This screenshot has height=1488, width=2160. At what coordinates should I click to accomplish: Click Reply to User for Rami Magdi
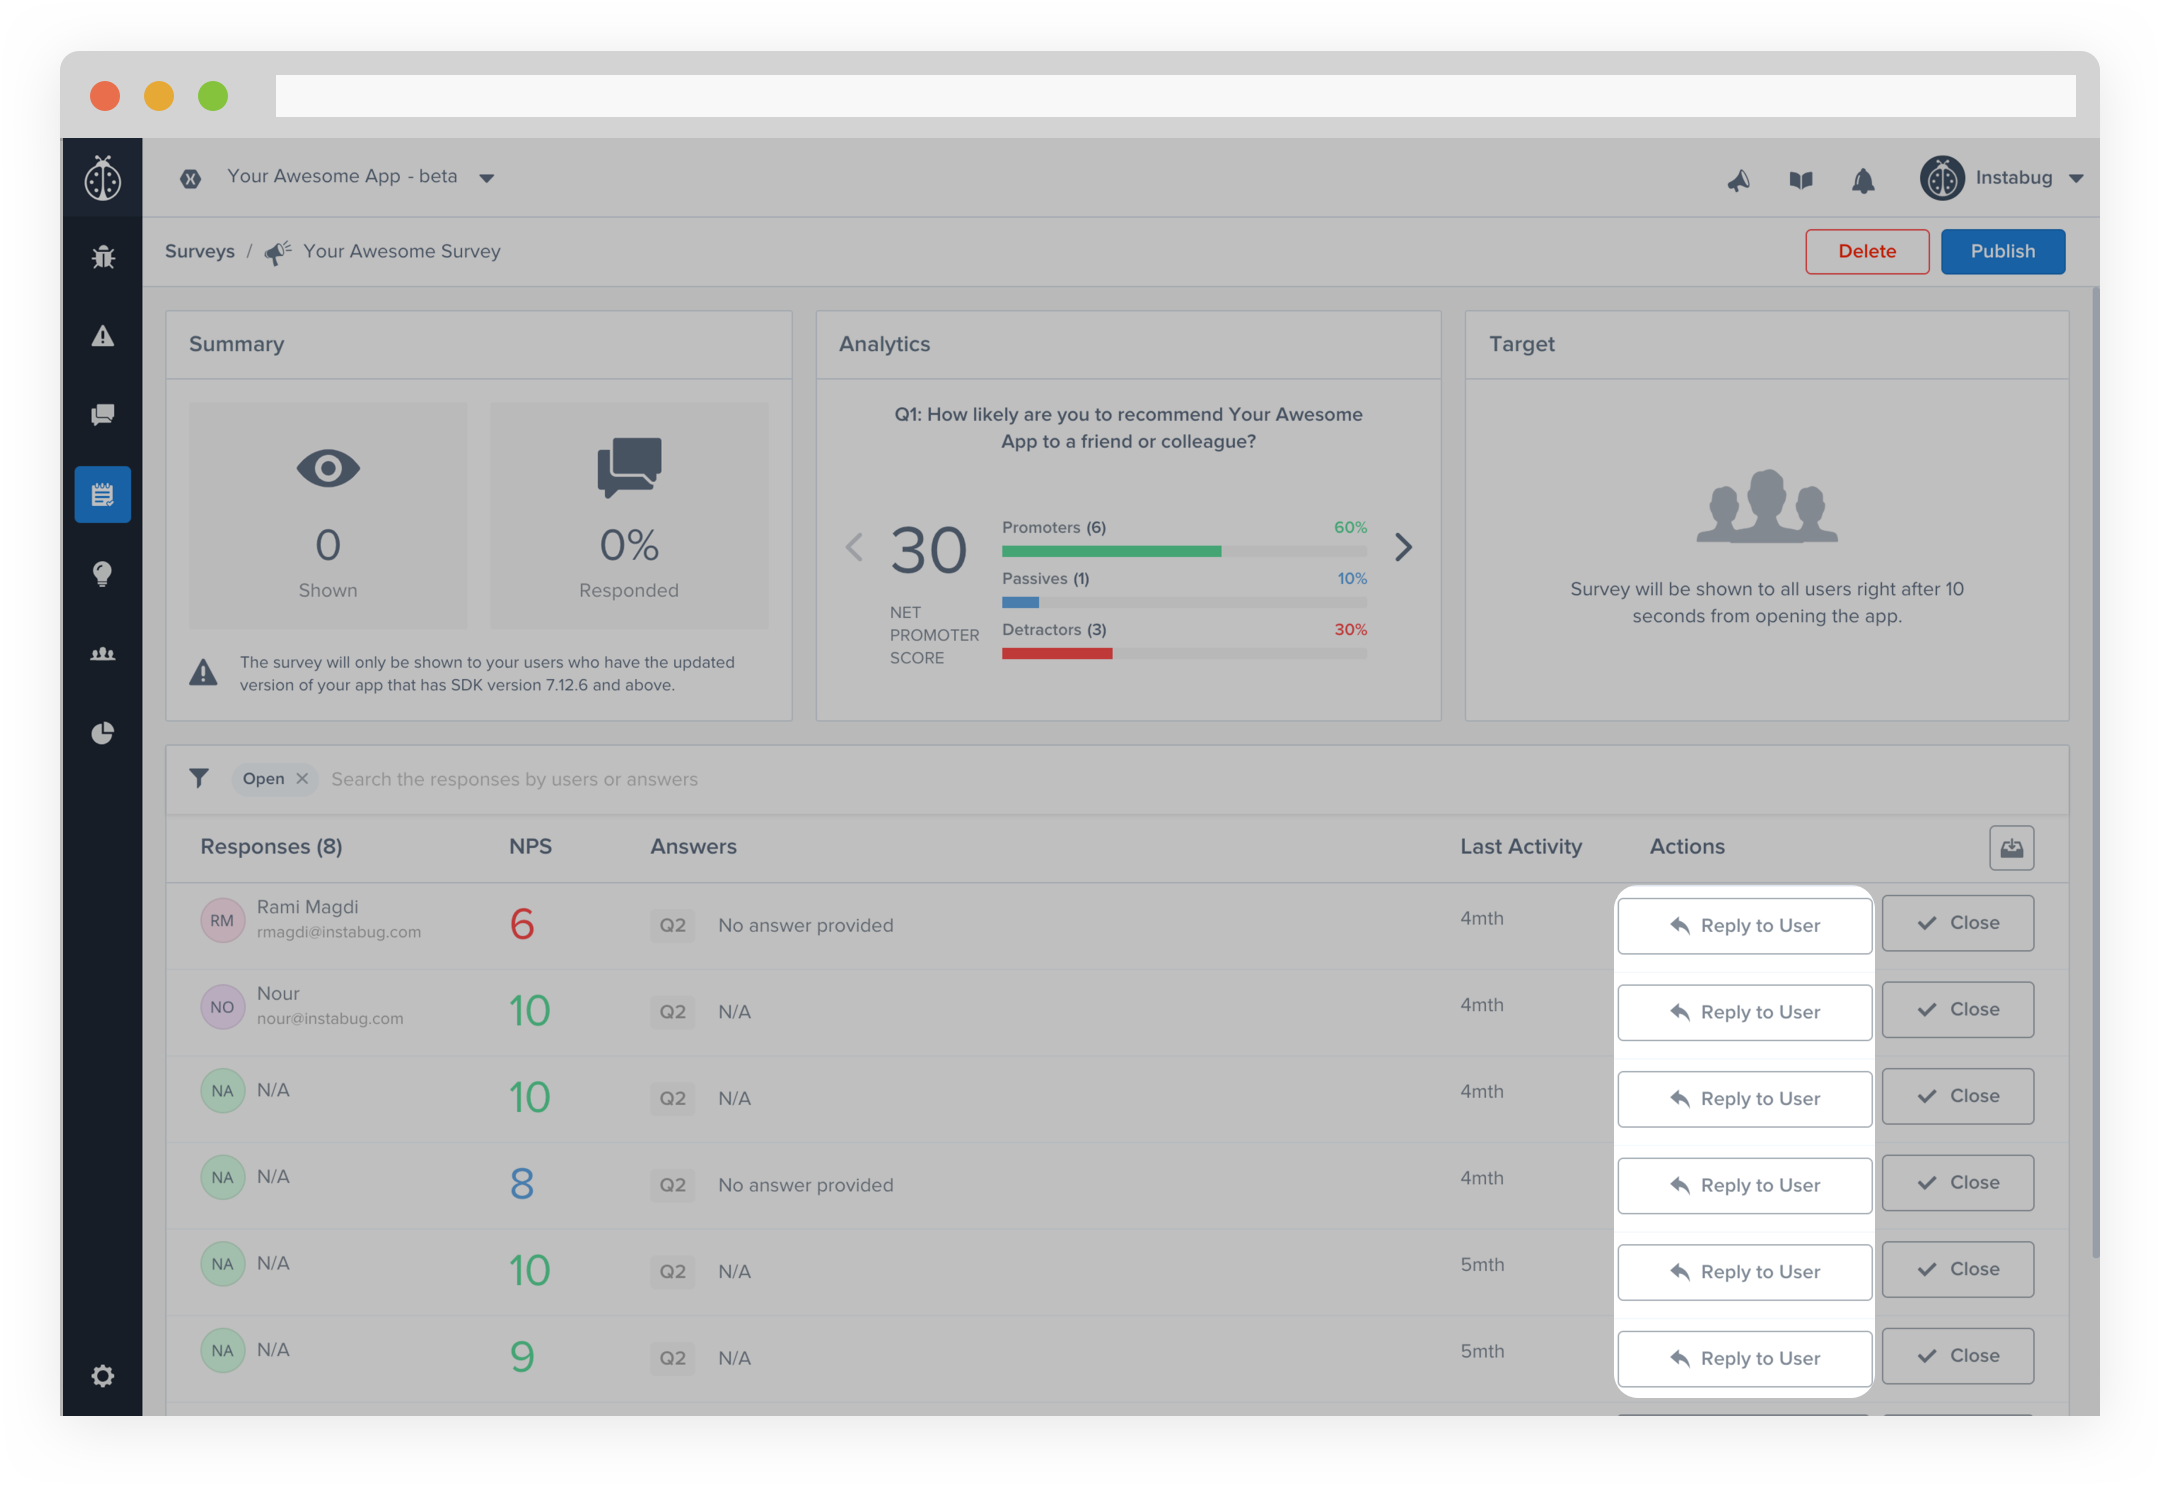pos(1744,925)
